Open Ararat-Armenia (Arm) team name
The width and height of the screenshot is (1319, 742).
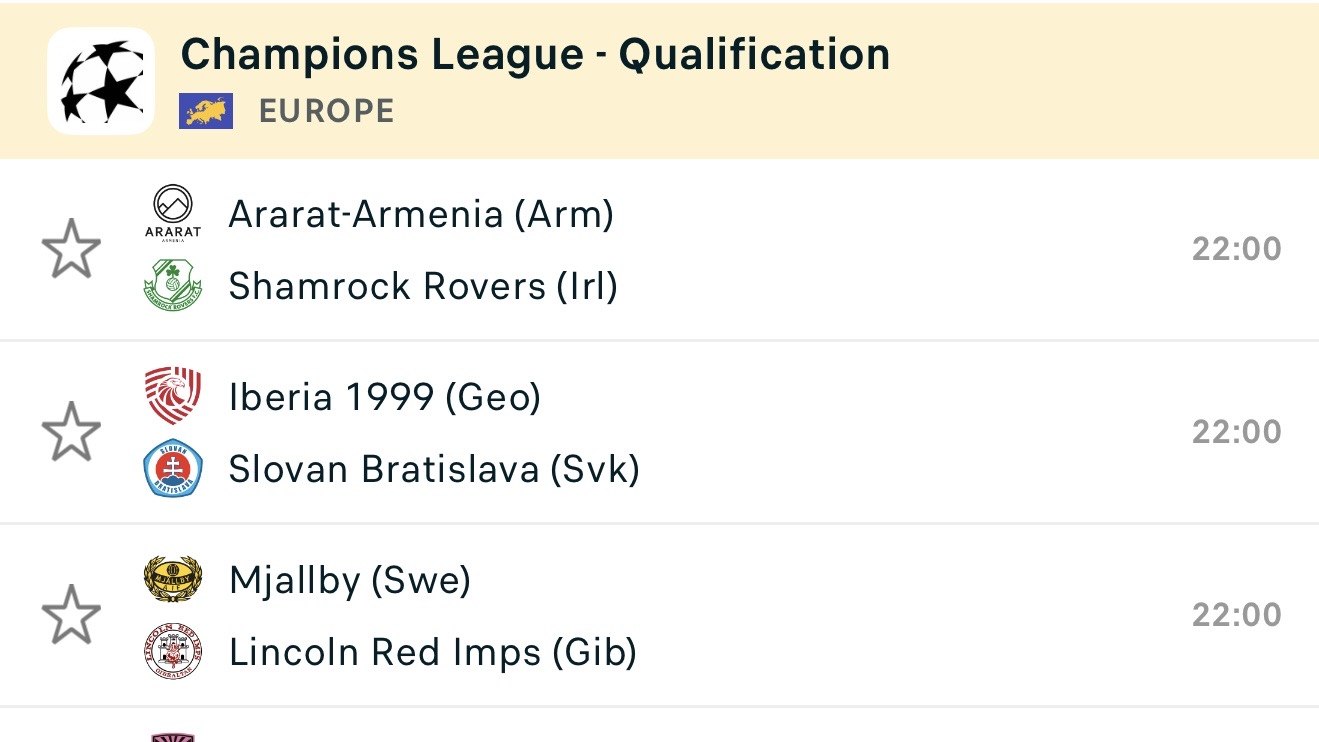tap(421, 213)
